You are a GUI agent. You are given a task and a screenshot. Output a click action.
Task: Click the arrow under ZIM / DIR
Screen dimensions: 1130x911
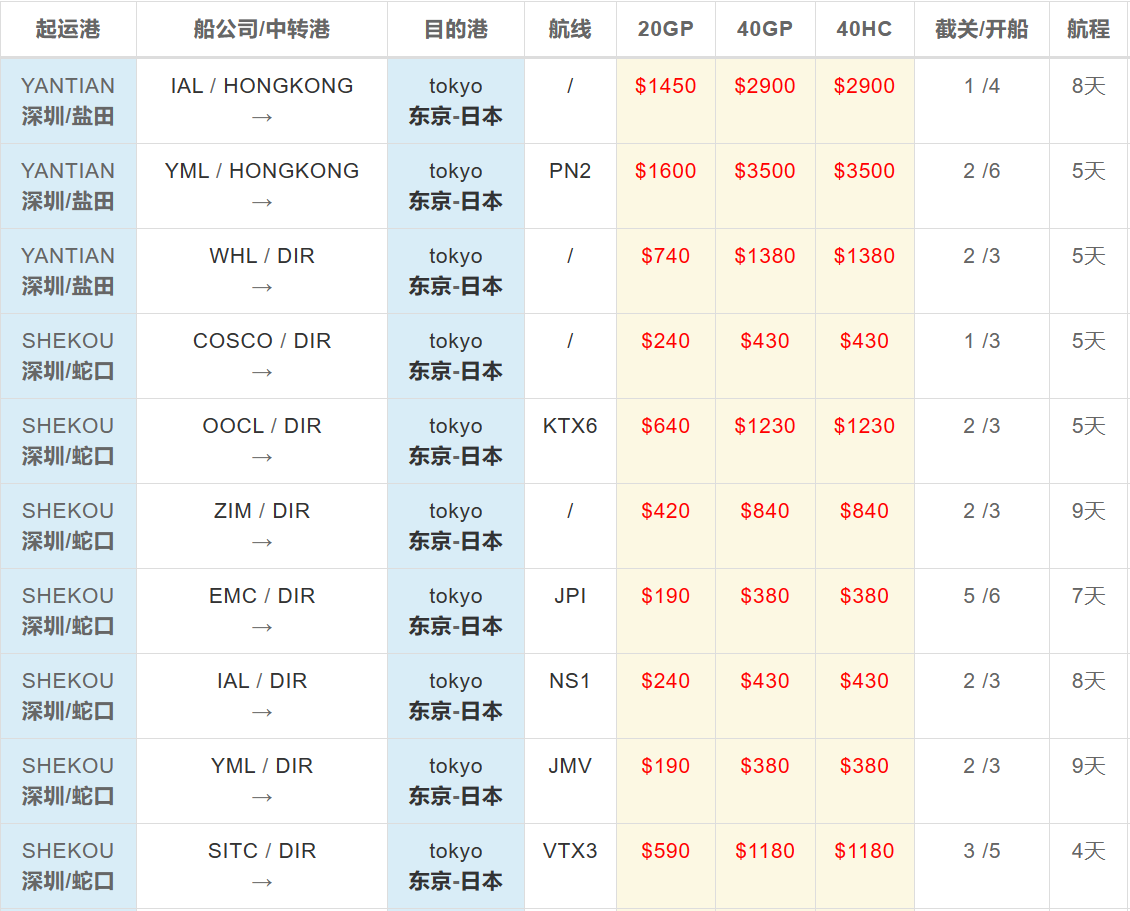262,542
